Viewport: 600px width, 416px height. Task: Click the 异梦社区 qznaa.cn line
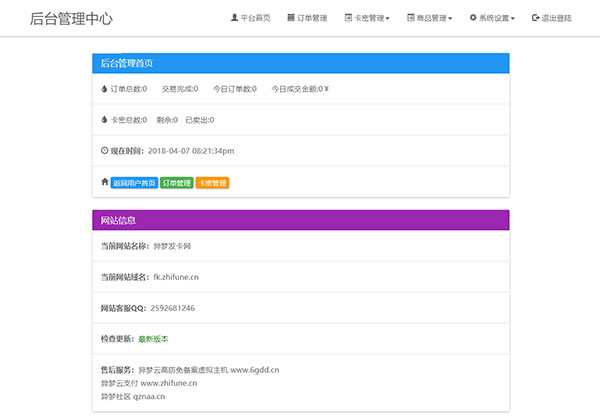(x=133, y=396)
